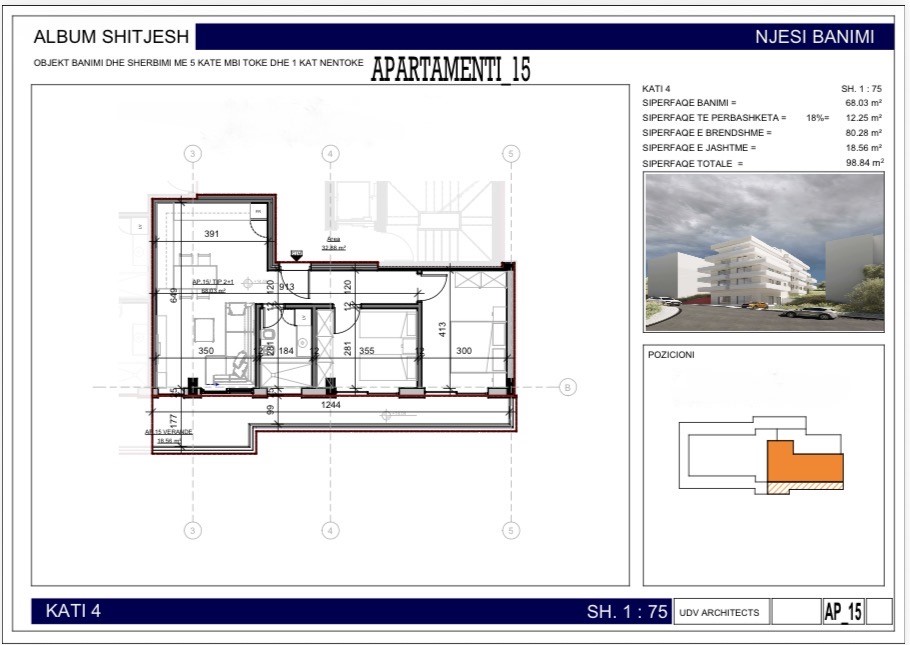
Task: Click the building exterior render image
Action: (x=764, y=252)
